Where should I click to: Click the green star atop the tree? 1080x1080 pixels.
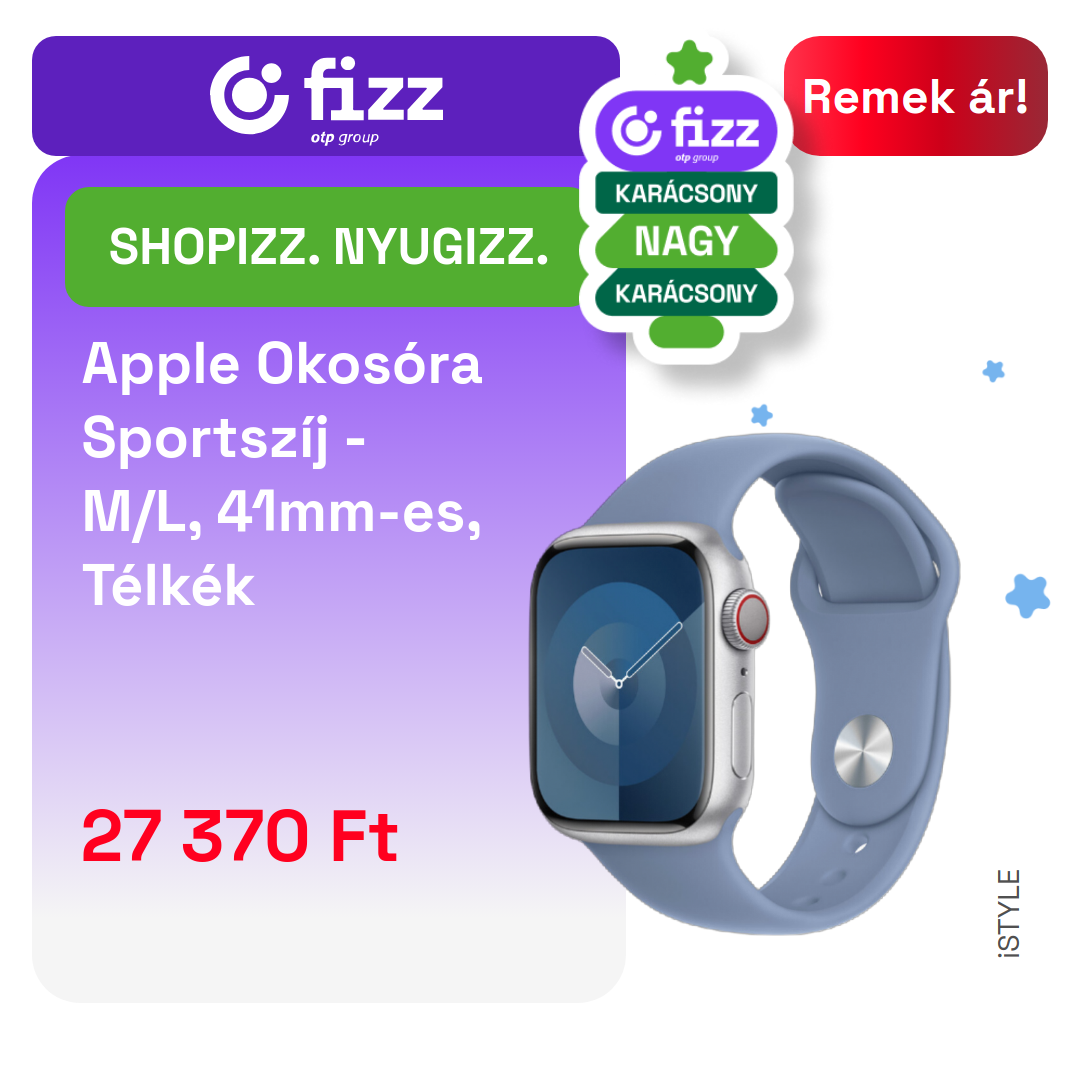coord(689,63)
